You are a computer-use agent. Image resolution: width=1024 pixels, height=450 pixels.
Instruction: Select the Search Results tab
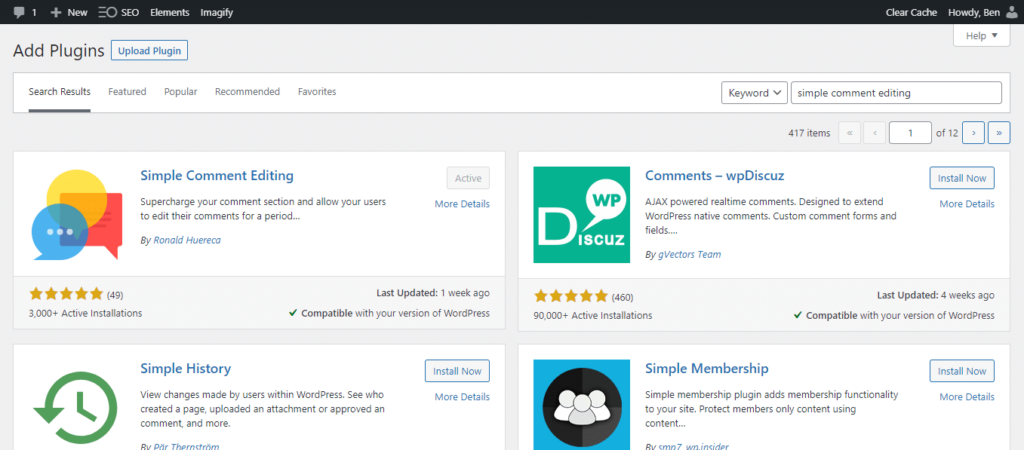(x=59, y=91)
